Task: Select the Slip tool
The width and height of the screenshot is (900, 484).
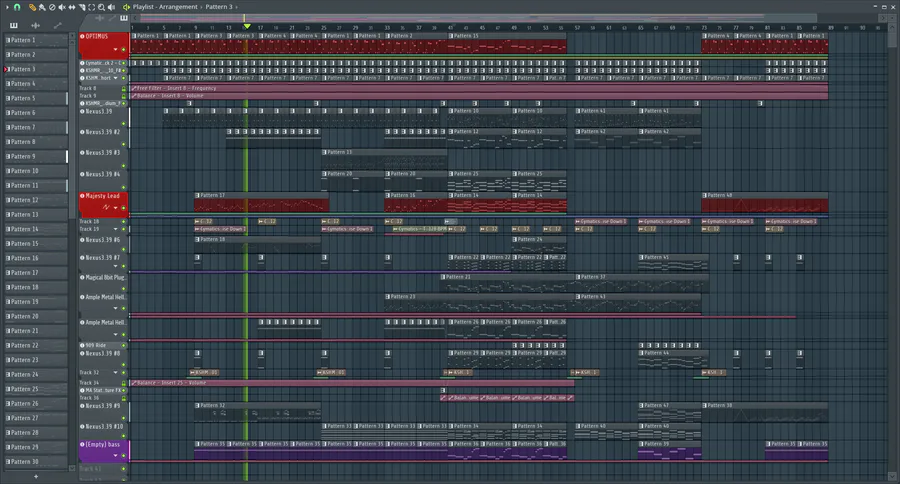Action: (x=72, y=7)
